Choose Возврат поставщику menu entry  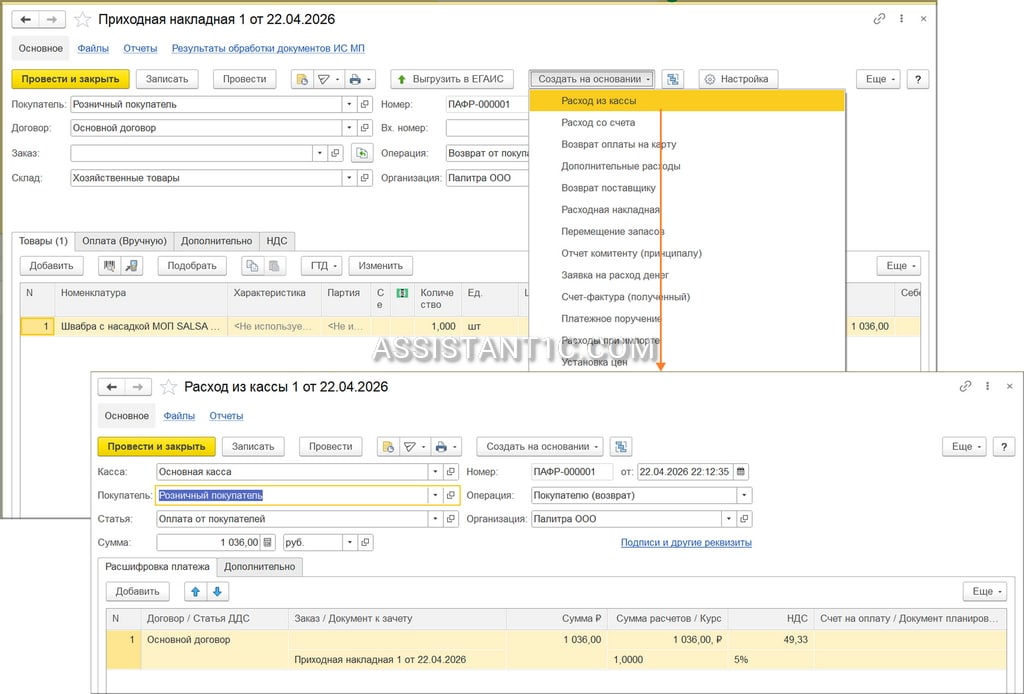coord(609,188)
